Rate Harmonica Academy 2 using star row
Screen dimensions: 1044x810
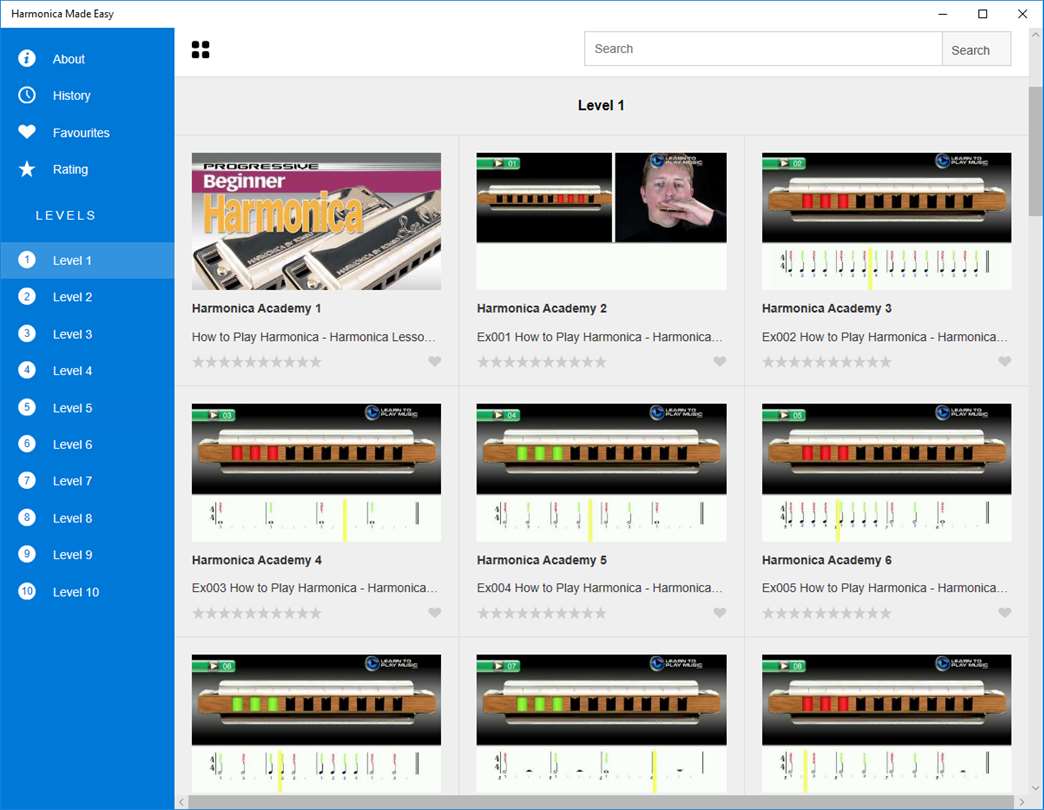pos(541,362)
